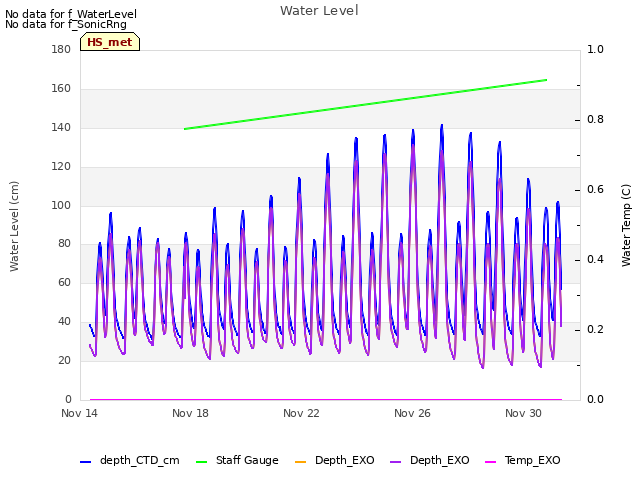Select 'No data for f_WaterLevel' message
Viewport: 640px width, 480px height.
click(71, 14)
